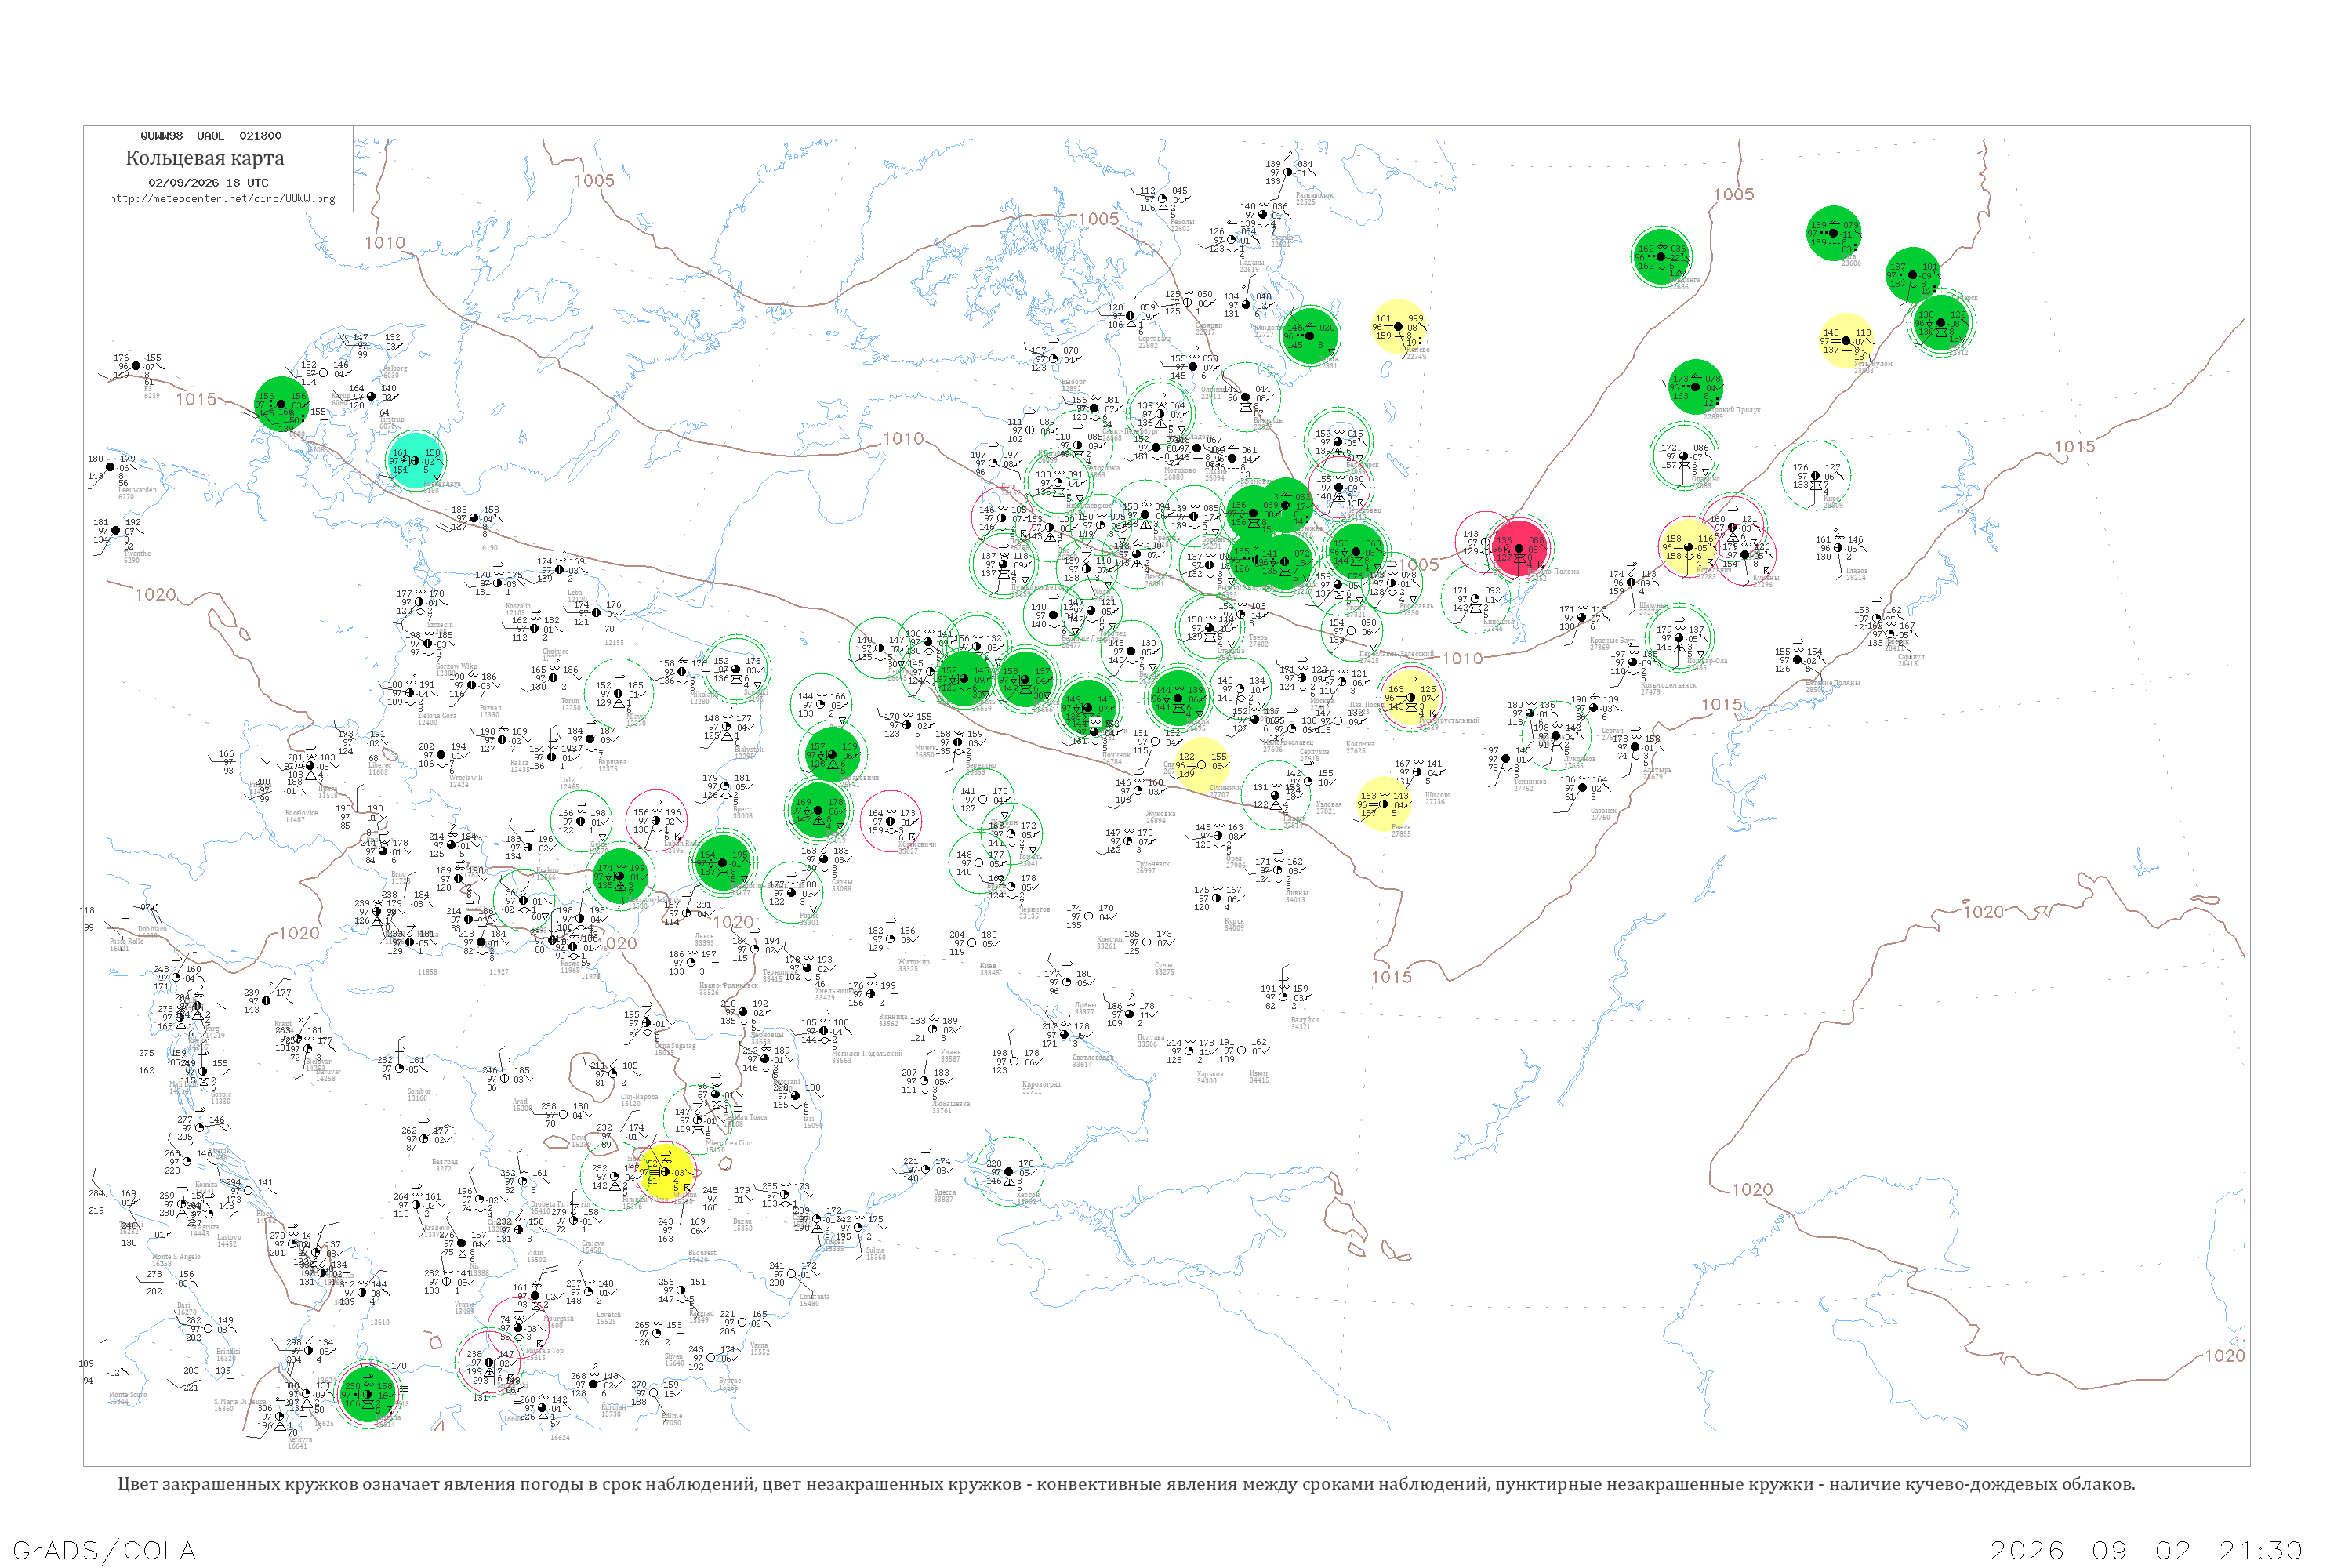The image size is (2352, 1568).
Task: Click the Russian legend caption below the map
Action: (1126, 1484)
